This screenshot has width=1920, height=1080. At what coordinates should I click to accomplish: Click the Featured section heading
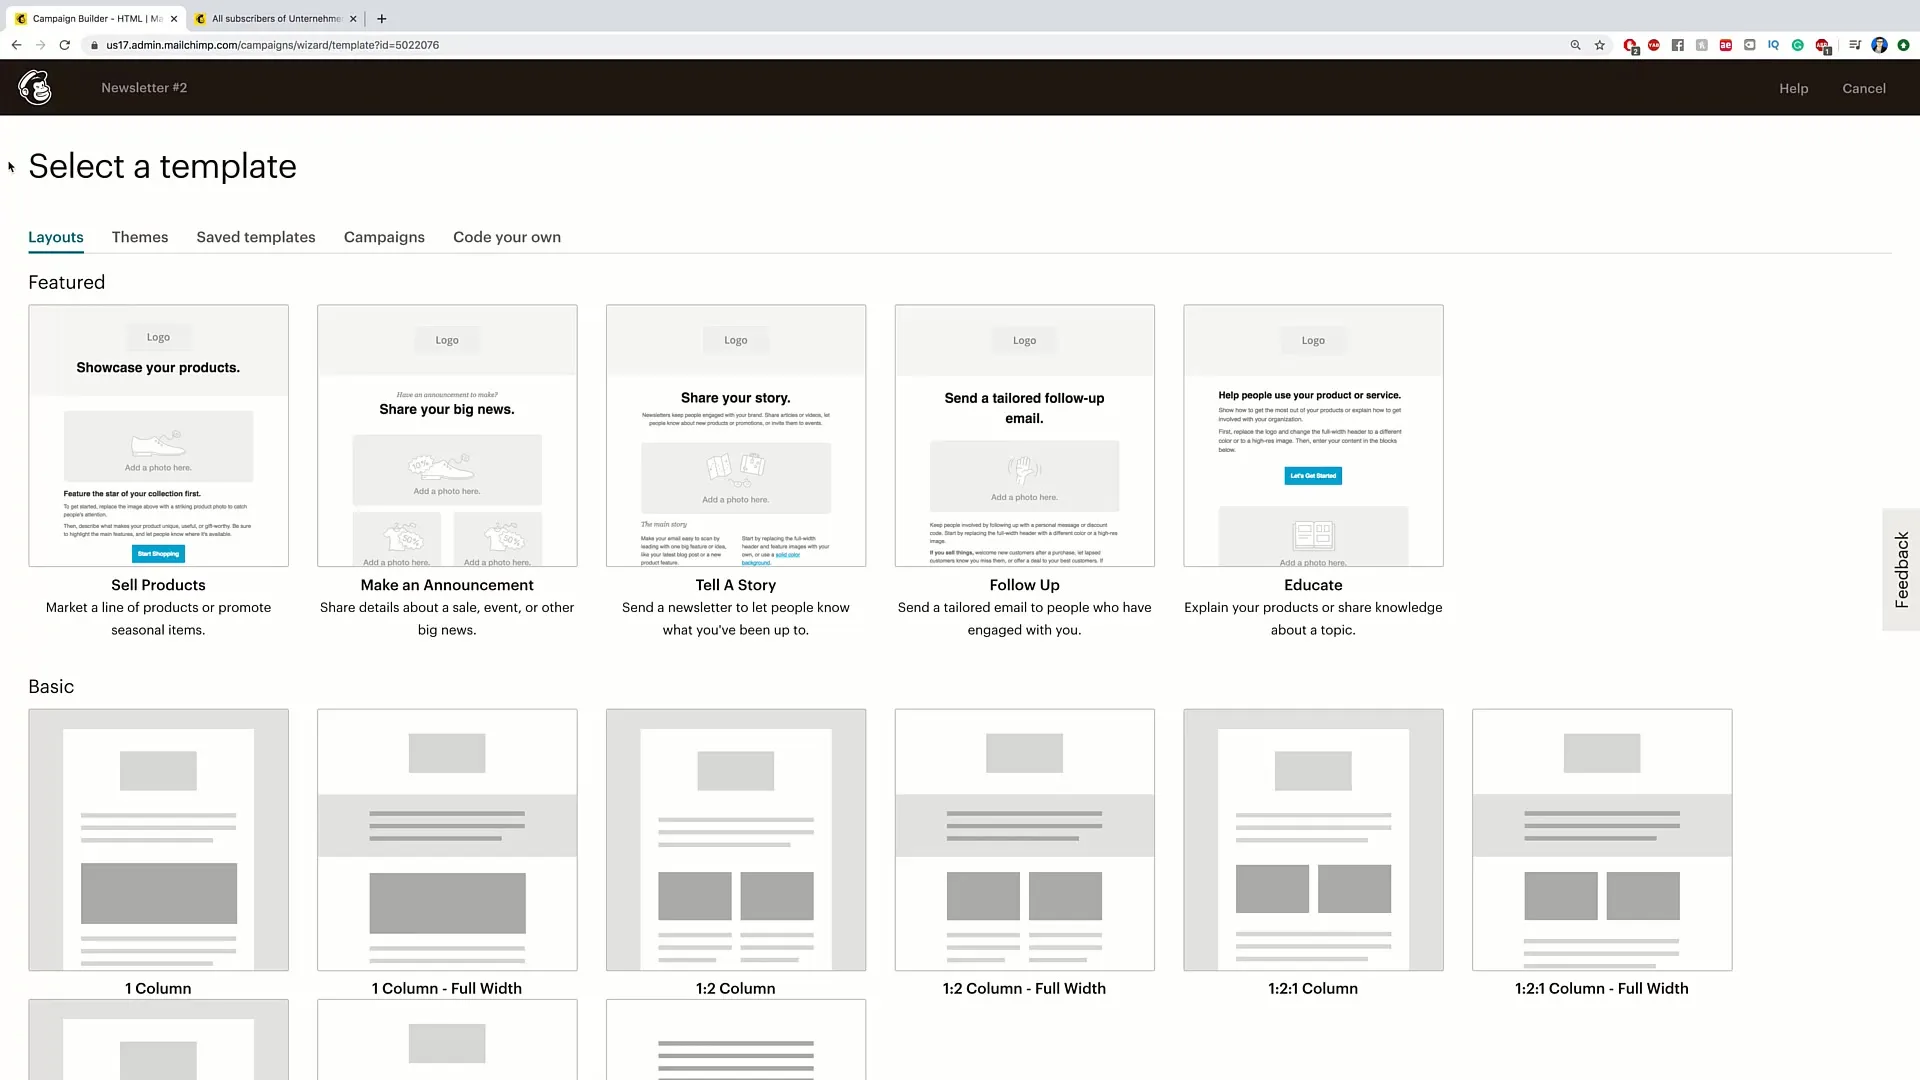[66, 282]
